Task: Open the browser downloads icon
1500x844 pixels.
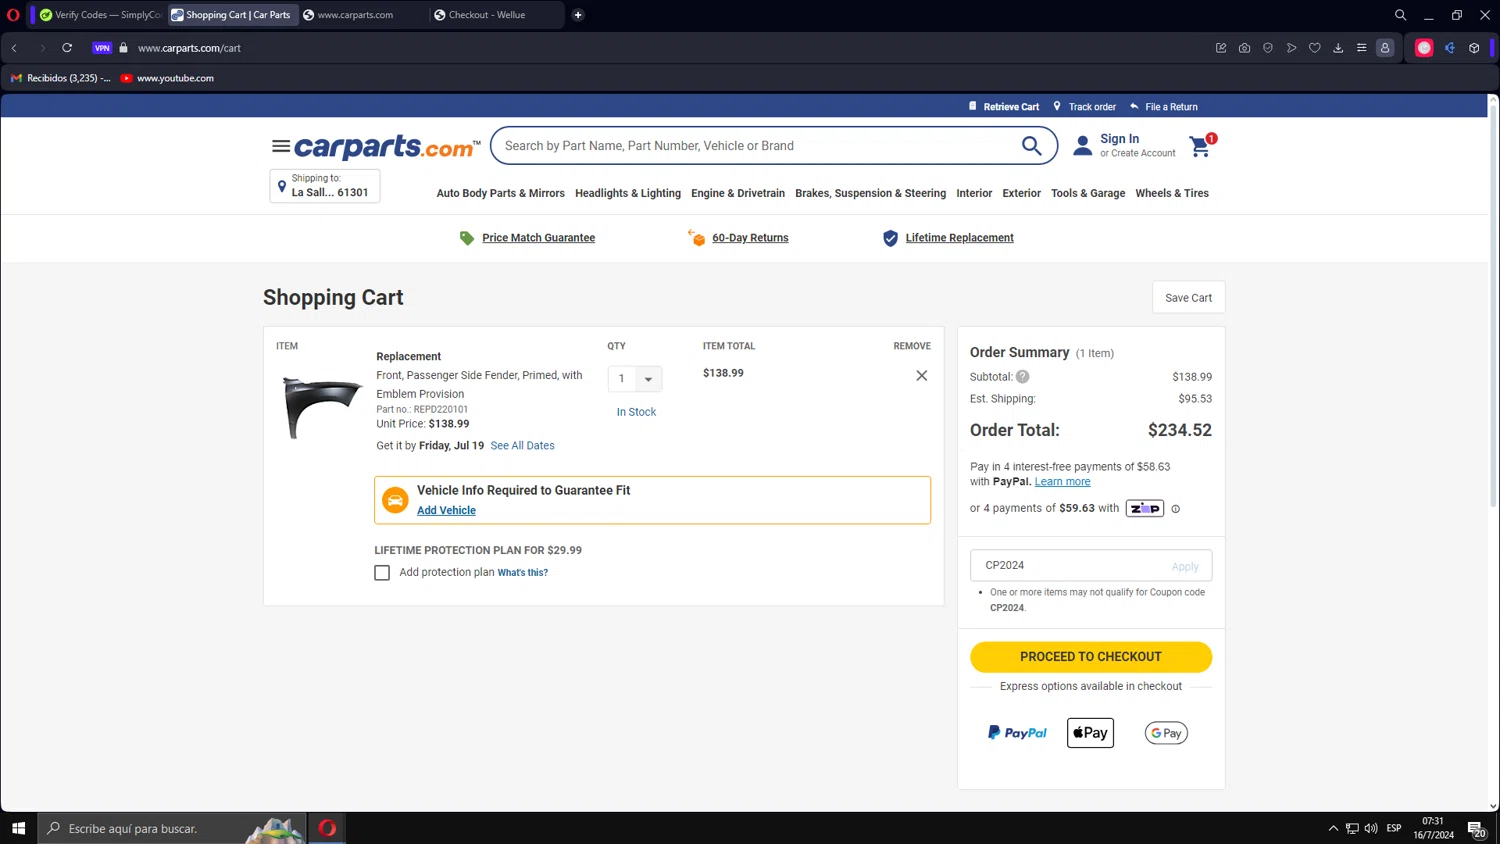Action: [x=1338, y=48]
